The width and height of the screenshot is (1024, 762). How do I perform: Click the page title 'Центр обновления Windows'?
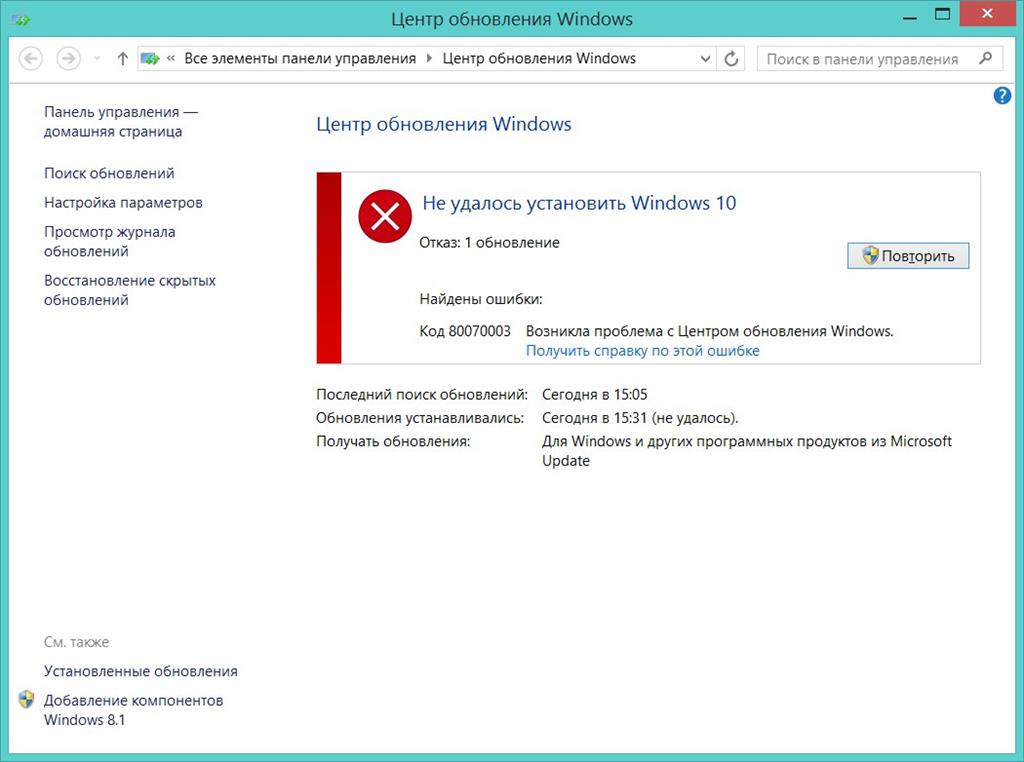(x=443, y=124)
